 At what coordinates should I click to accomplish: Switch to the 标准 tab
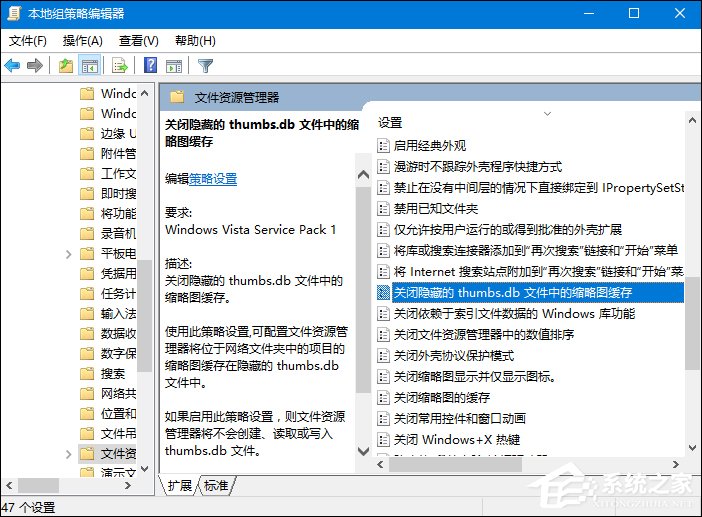point(215,485)
